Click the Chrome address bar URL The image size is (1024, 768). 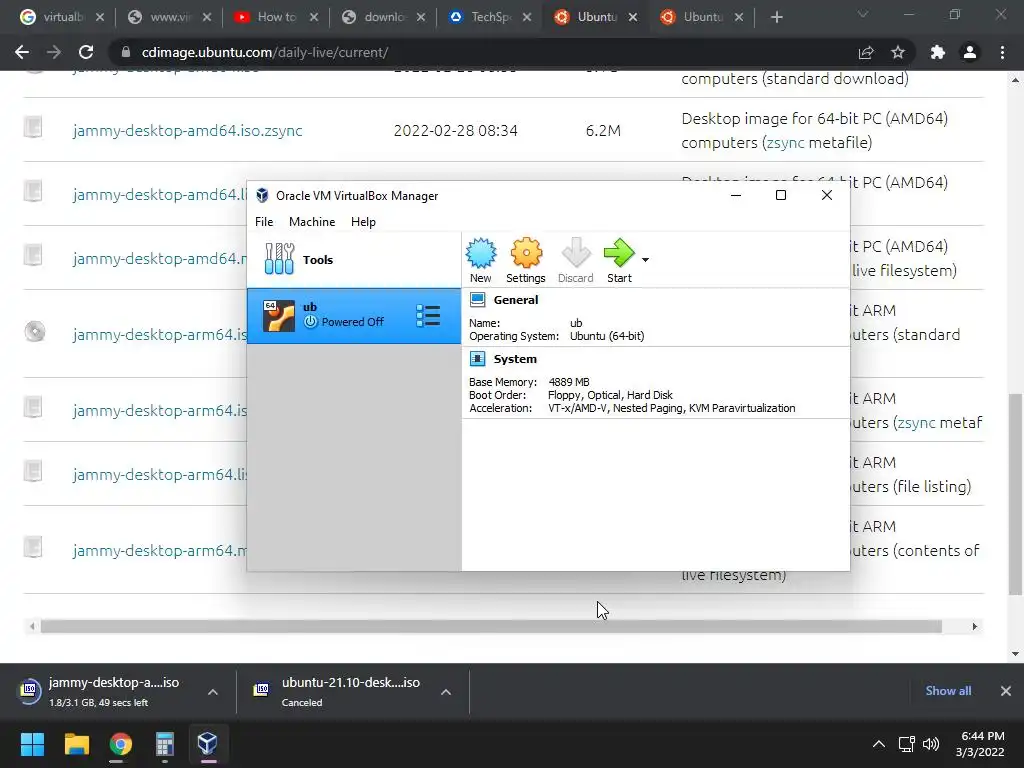pos(265,52)
